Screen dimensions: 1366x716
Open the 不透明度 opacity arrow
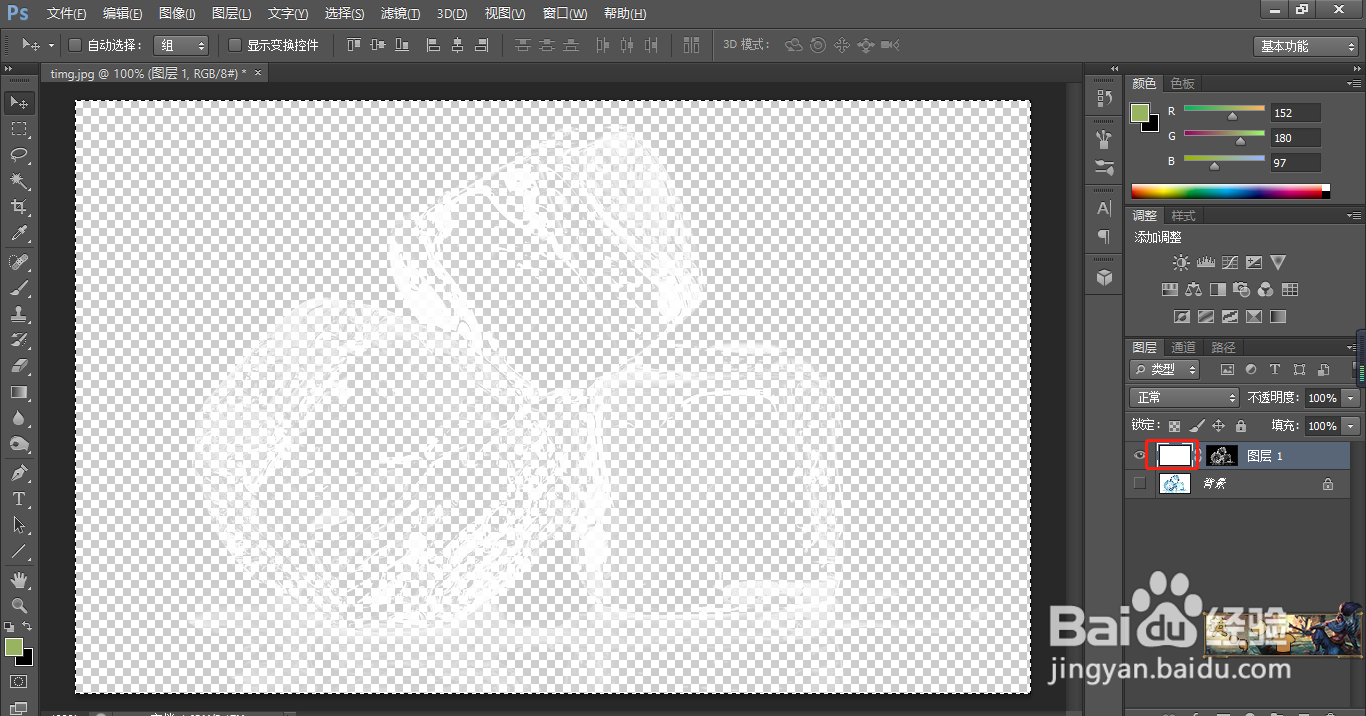pos(1352,398)
